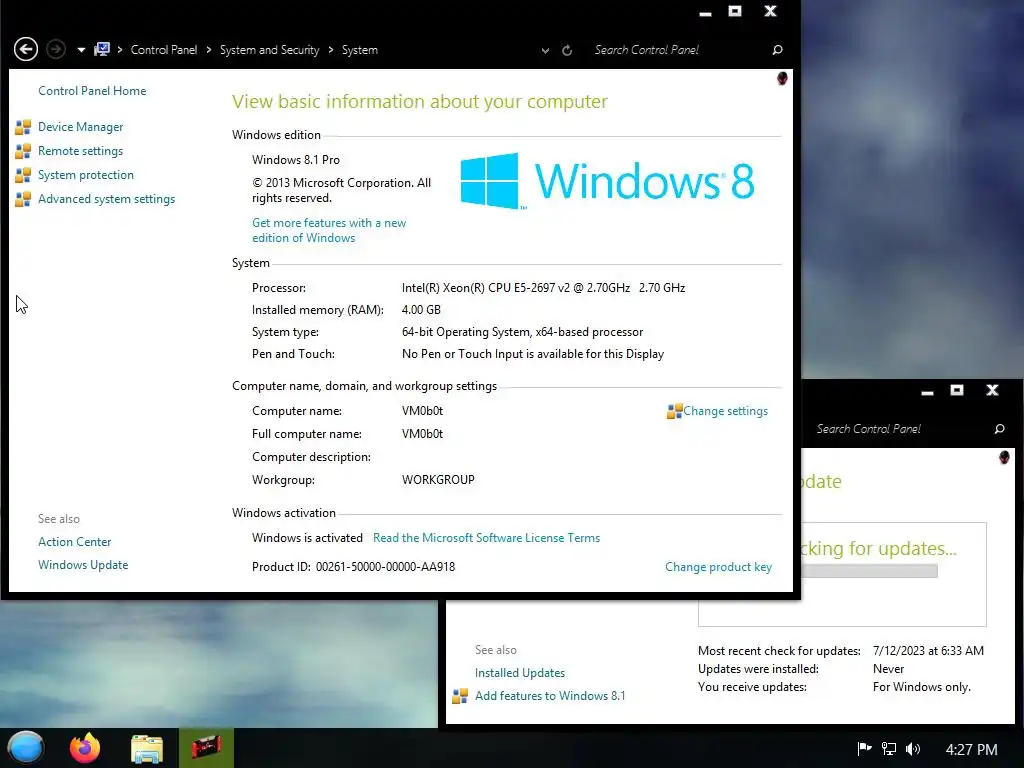Expand the chevron after System and Security
This screenshot has height=768, width=1024.
click(330, 50)
